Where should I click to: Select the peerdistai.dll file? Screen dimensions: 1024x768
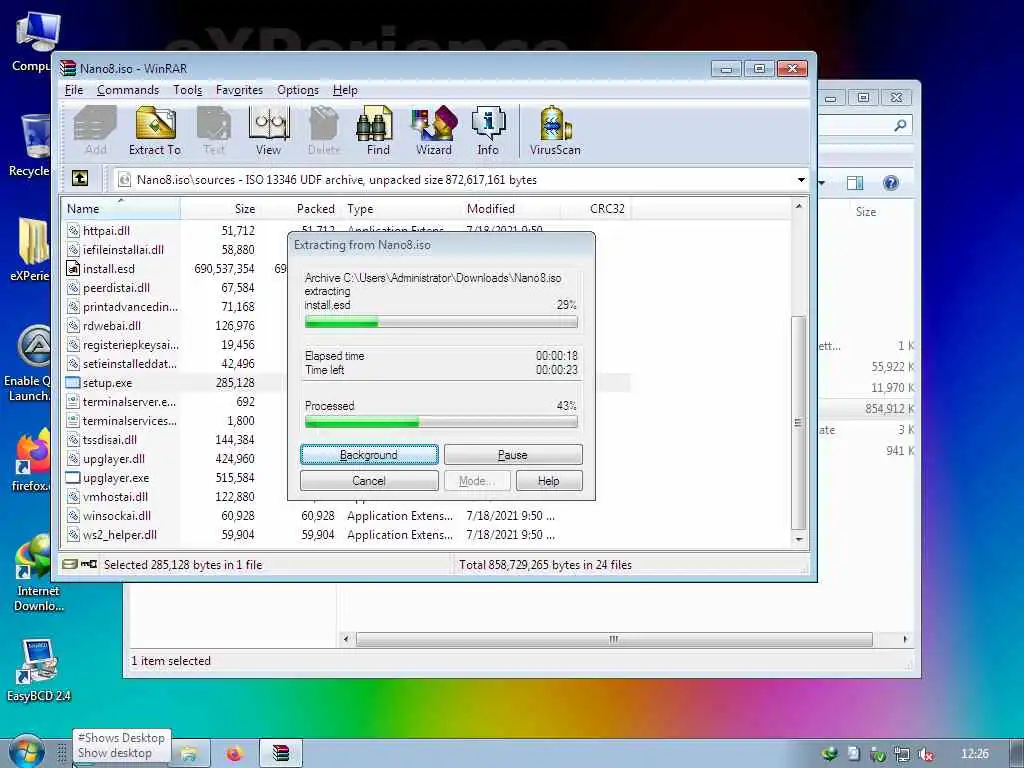[x=116, y=288]
